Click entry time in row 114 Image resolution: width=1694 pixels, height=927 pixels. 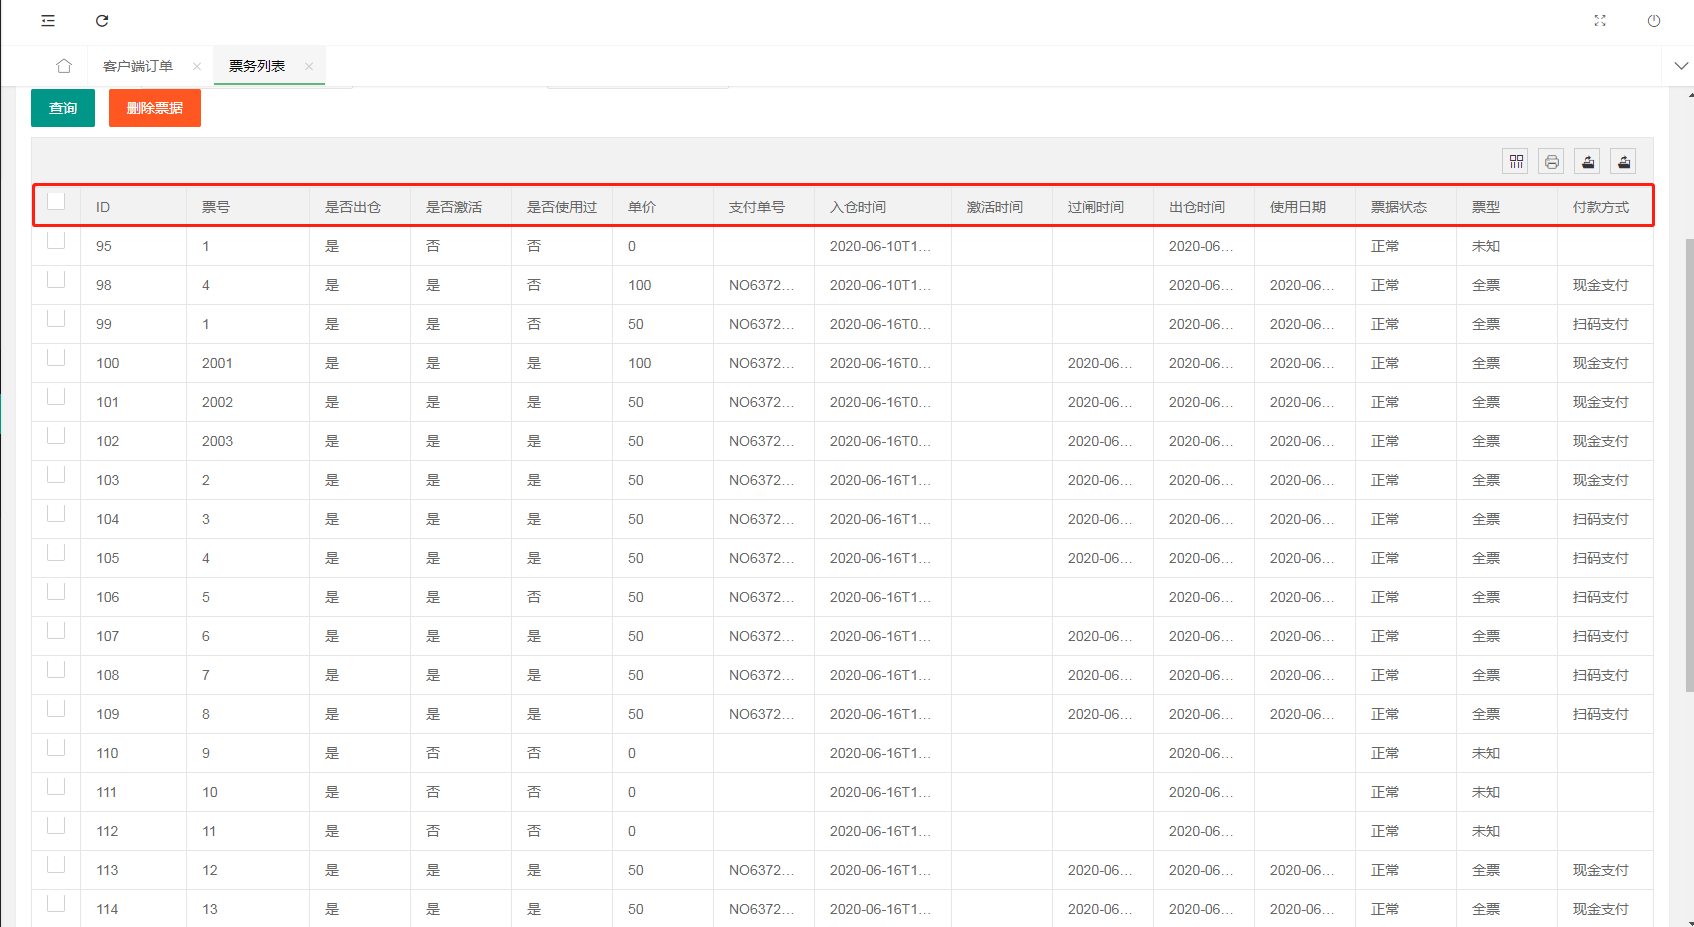click(880, 909)
